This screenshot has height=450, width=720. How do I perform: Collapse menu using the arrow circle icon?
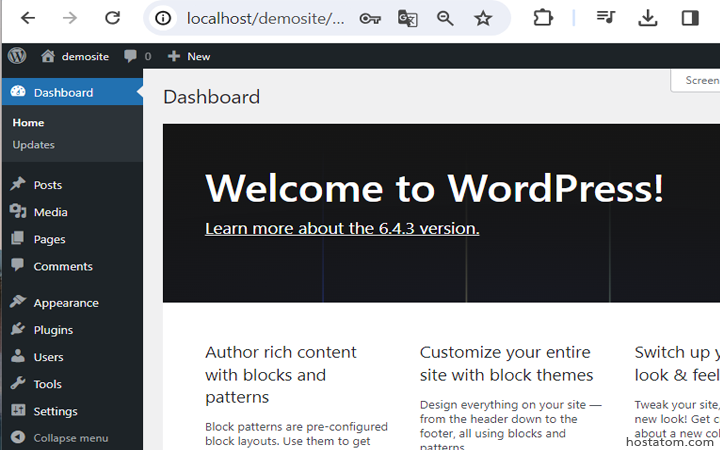coord(18,437)
